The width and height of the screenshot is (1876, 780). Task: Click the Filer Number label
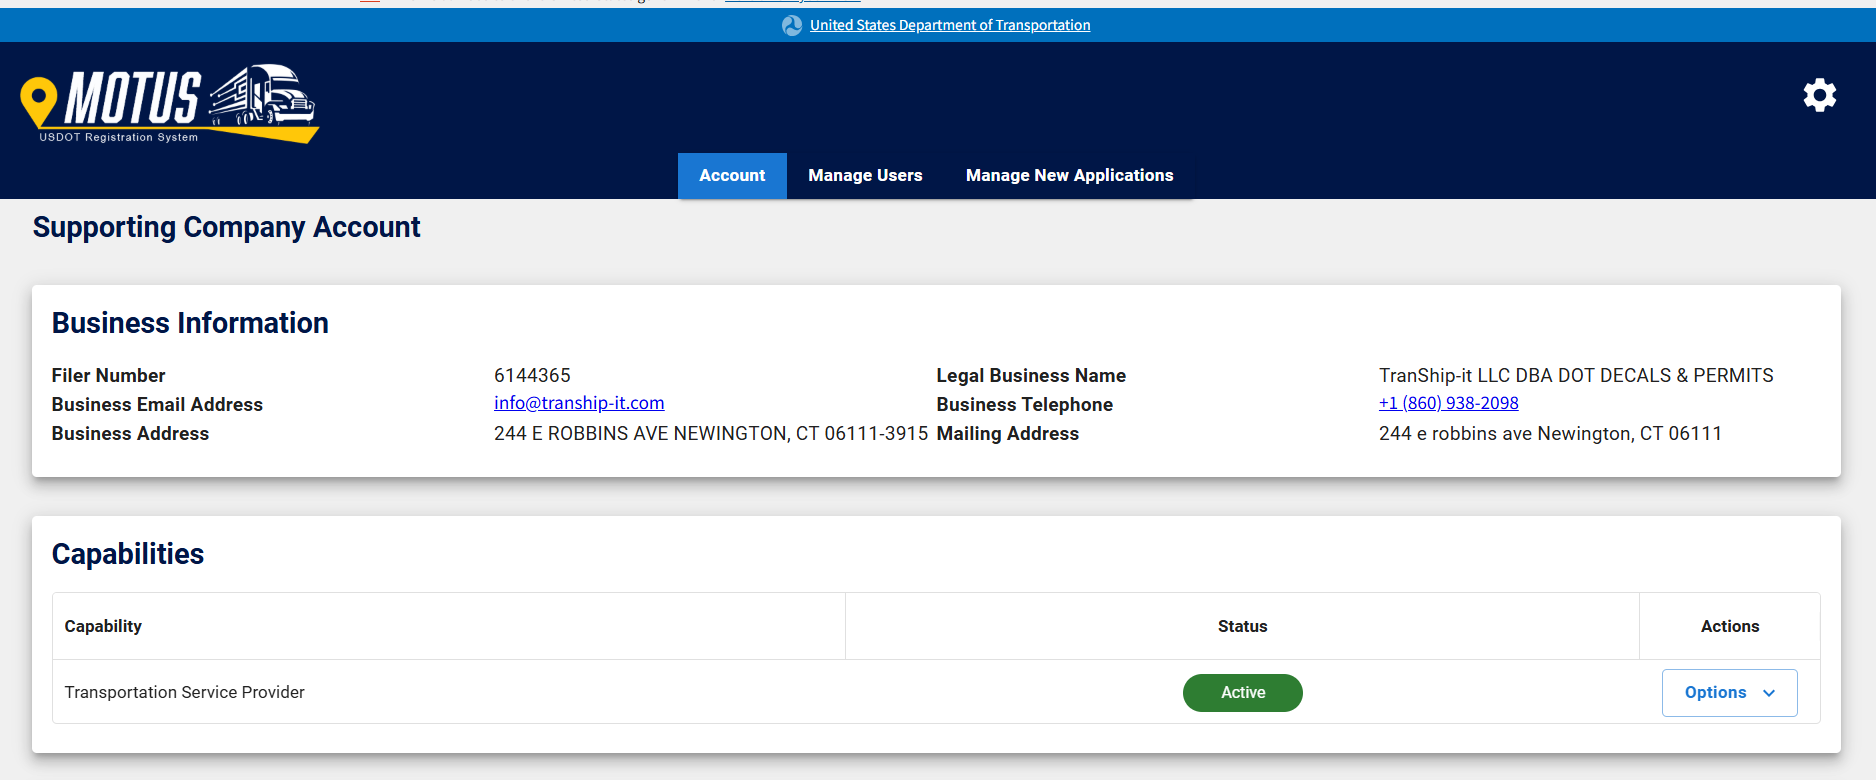109,375
